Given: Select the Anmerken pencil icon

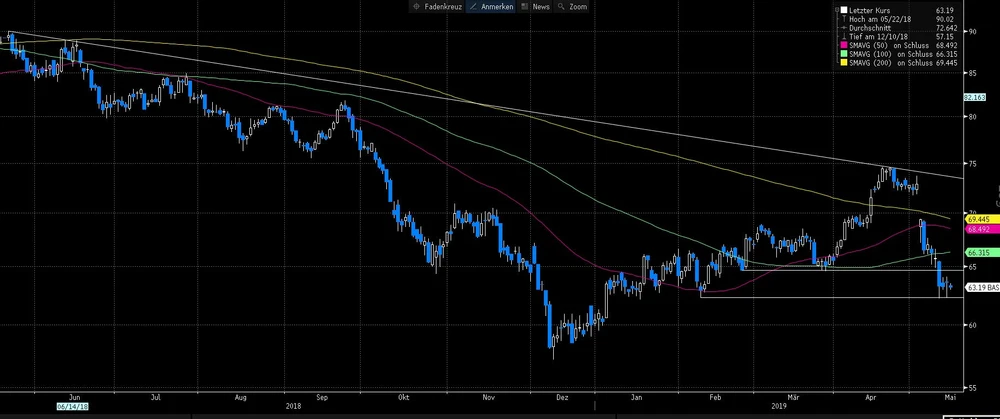Looking at the screenshot, I should 472,6.
